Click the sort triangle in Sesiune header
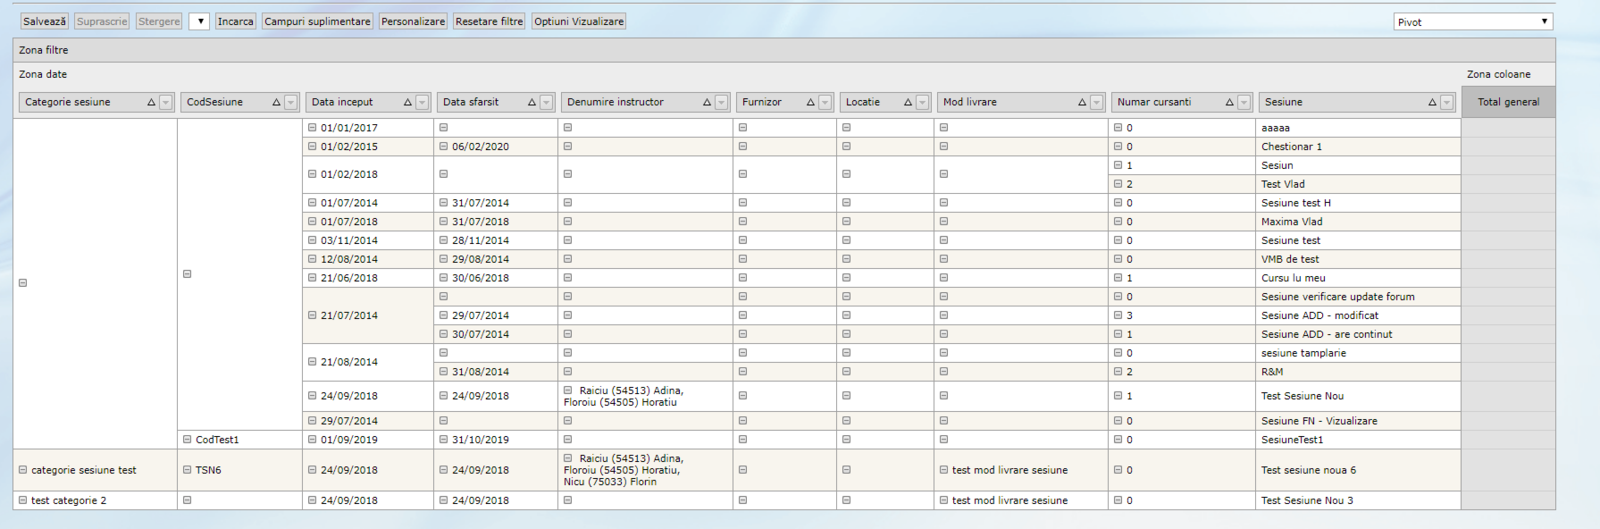 tap(1432, 102)
